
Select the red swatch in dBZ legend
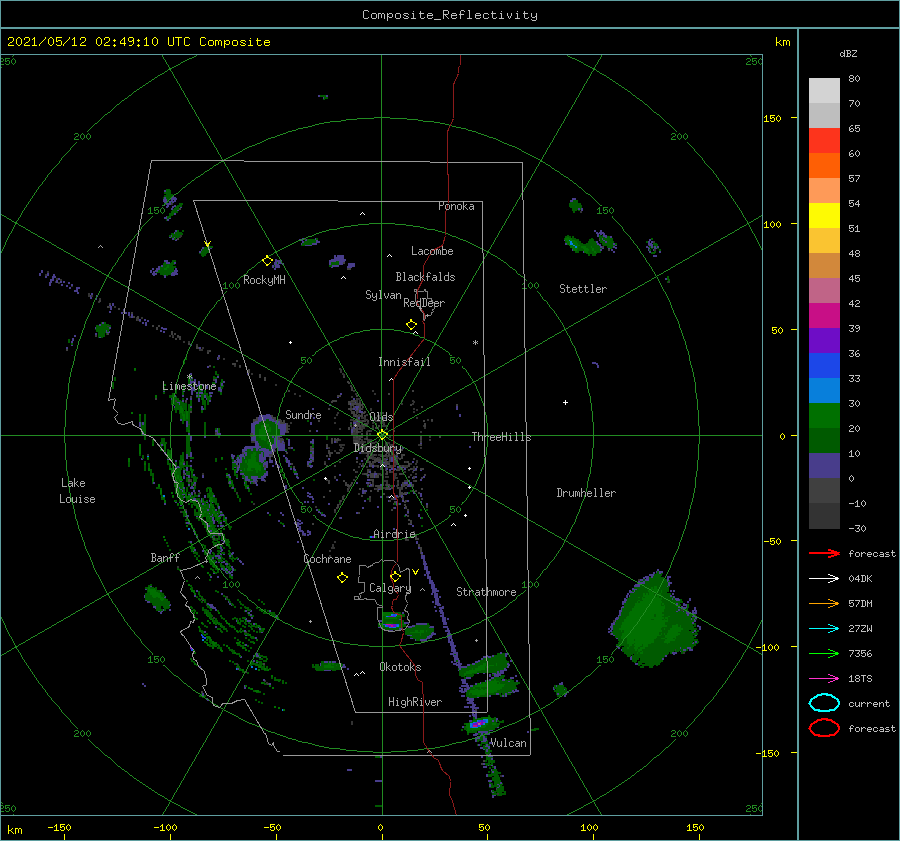click(824, 140)
